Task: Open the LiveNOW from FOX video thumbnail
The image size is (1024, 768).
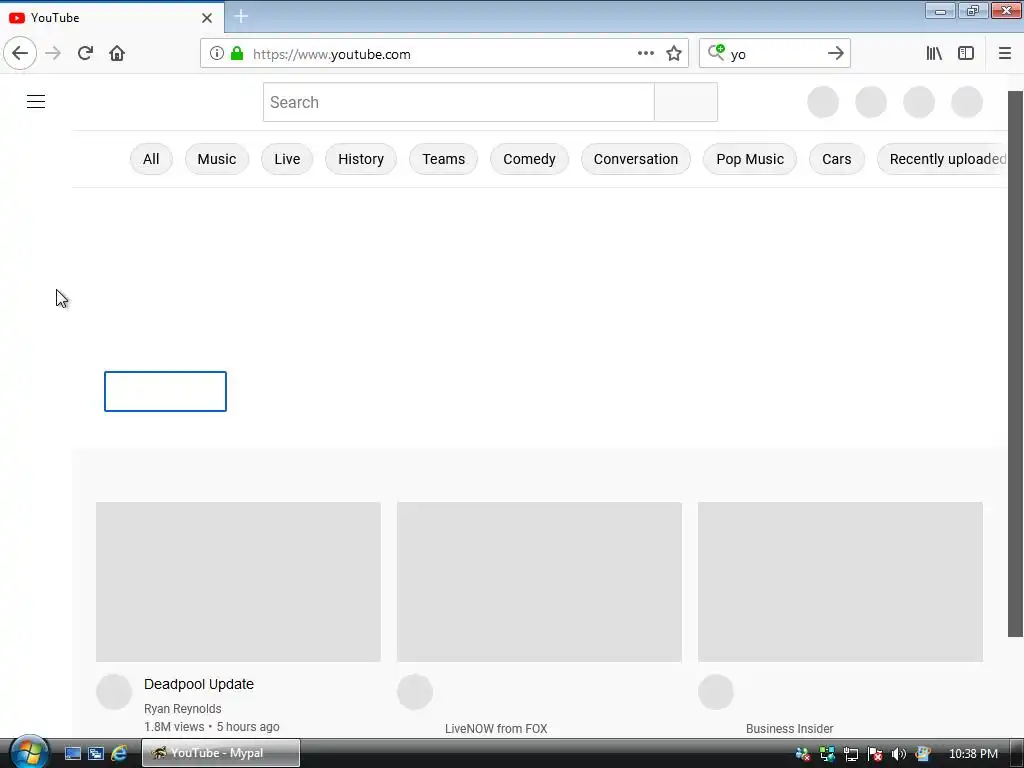Action: click(x=539, y=581)
